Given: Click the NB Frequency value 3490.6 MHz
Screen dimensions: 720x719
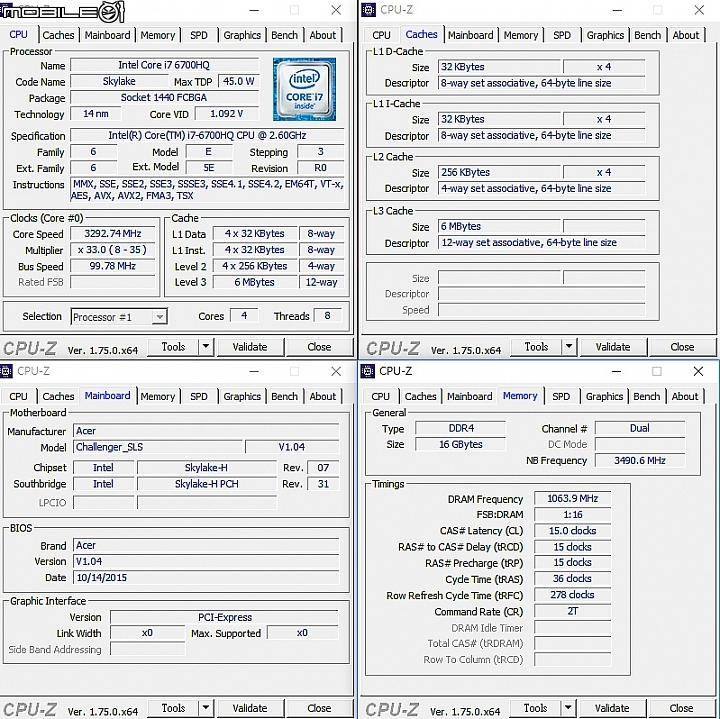Looking at the screenshot, I should [x=640, y=461].
